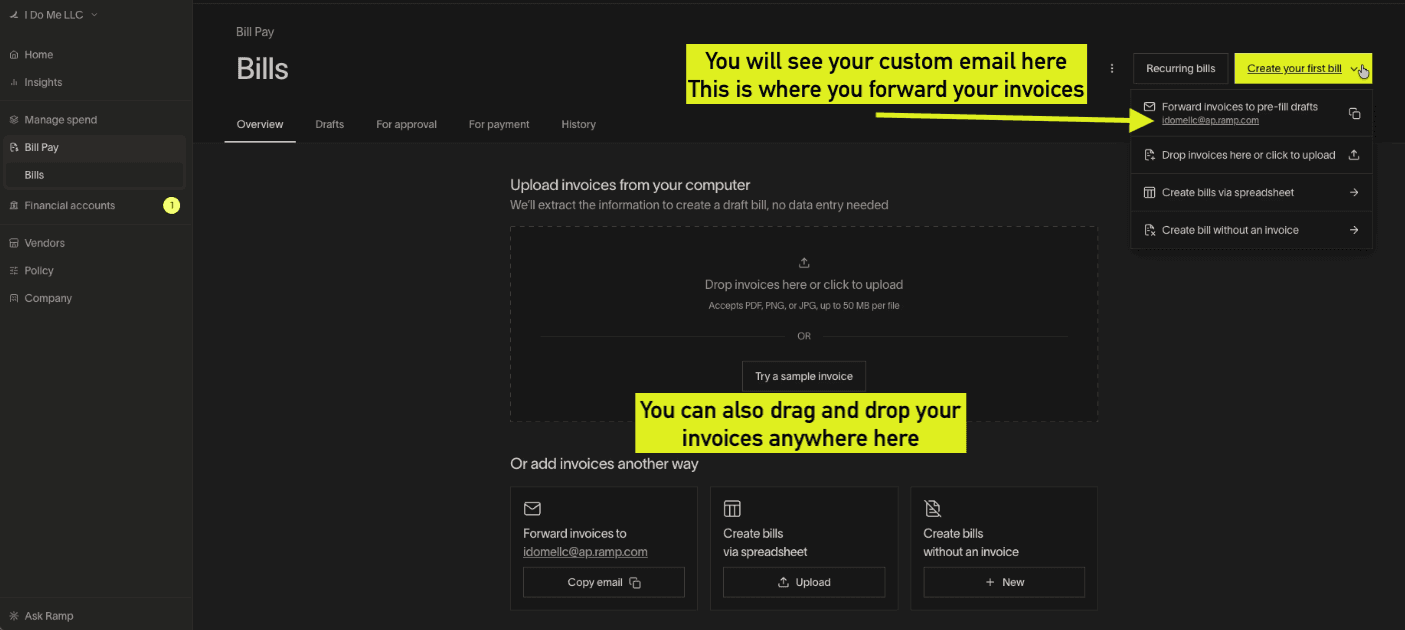Viewport: 1405px width, 630px height.
Task: Click the Vendors icon in the sidebar
Action: 14,243
